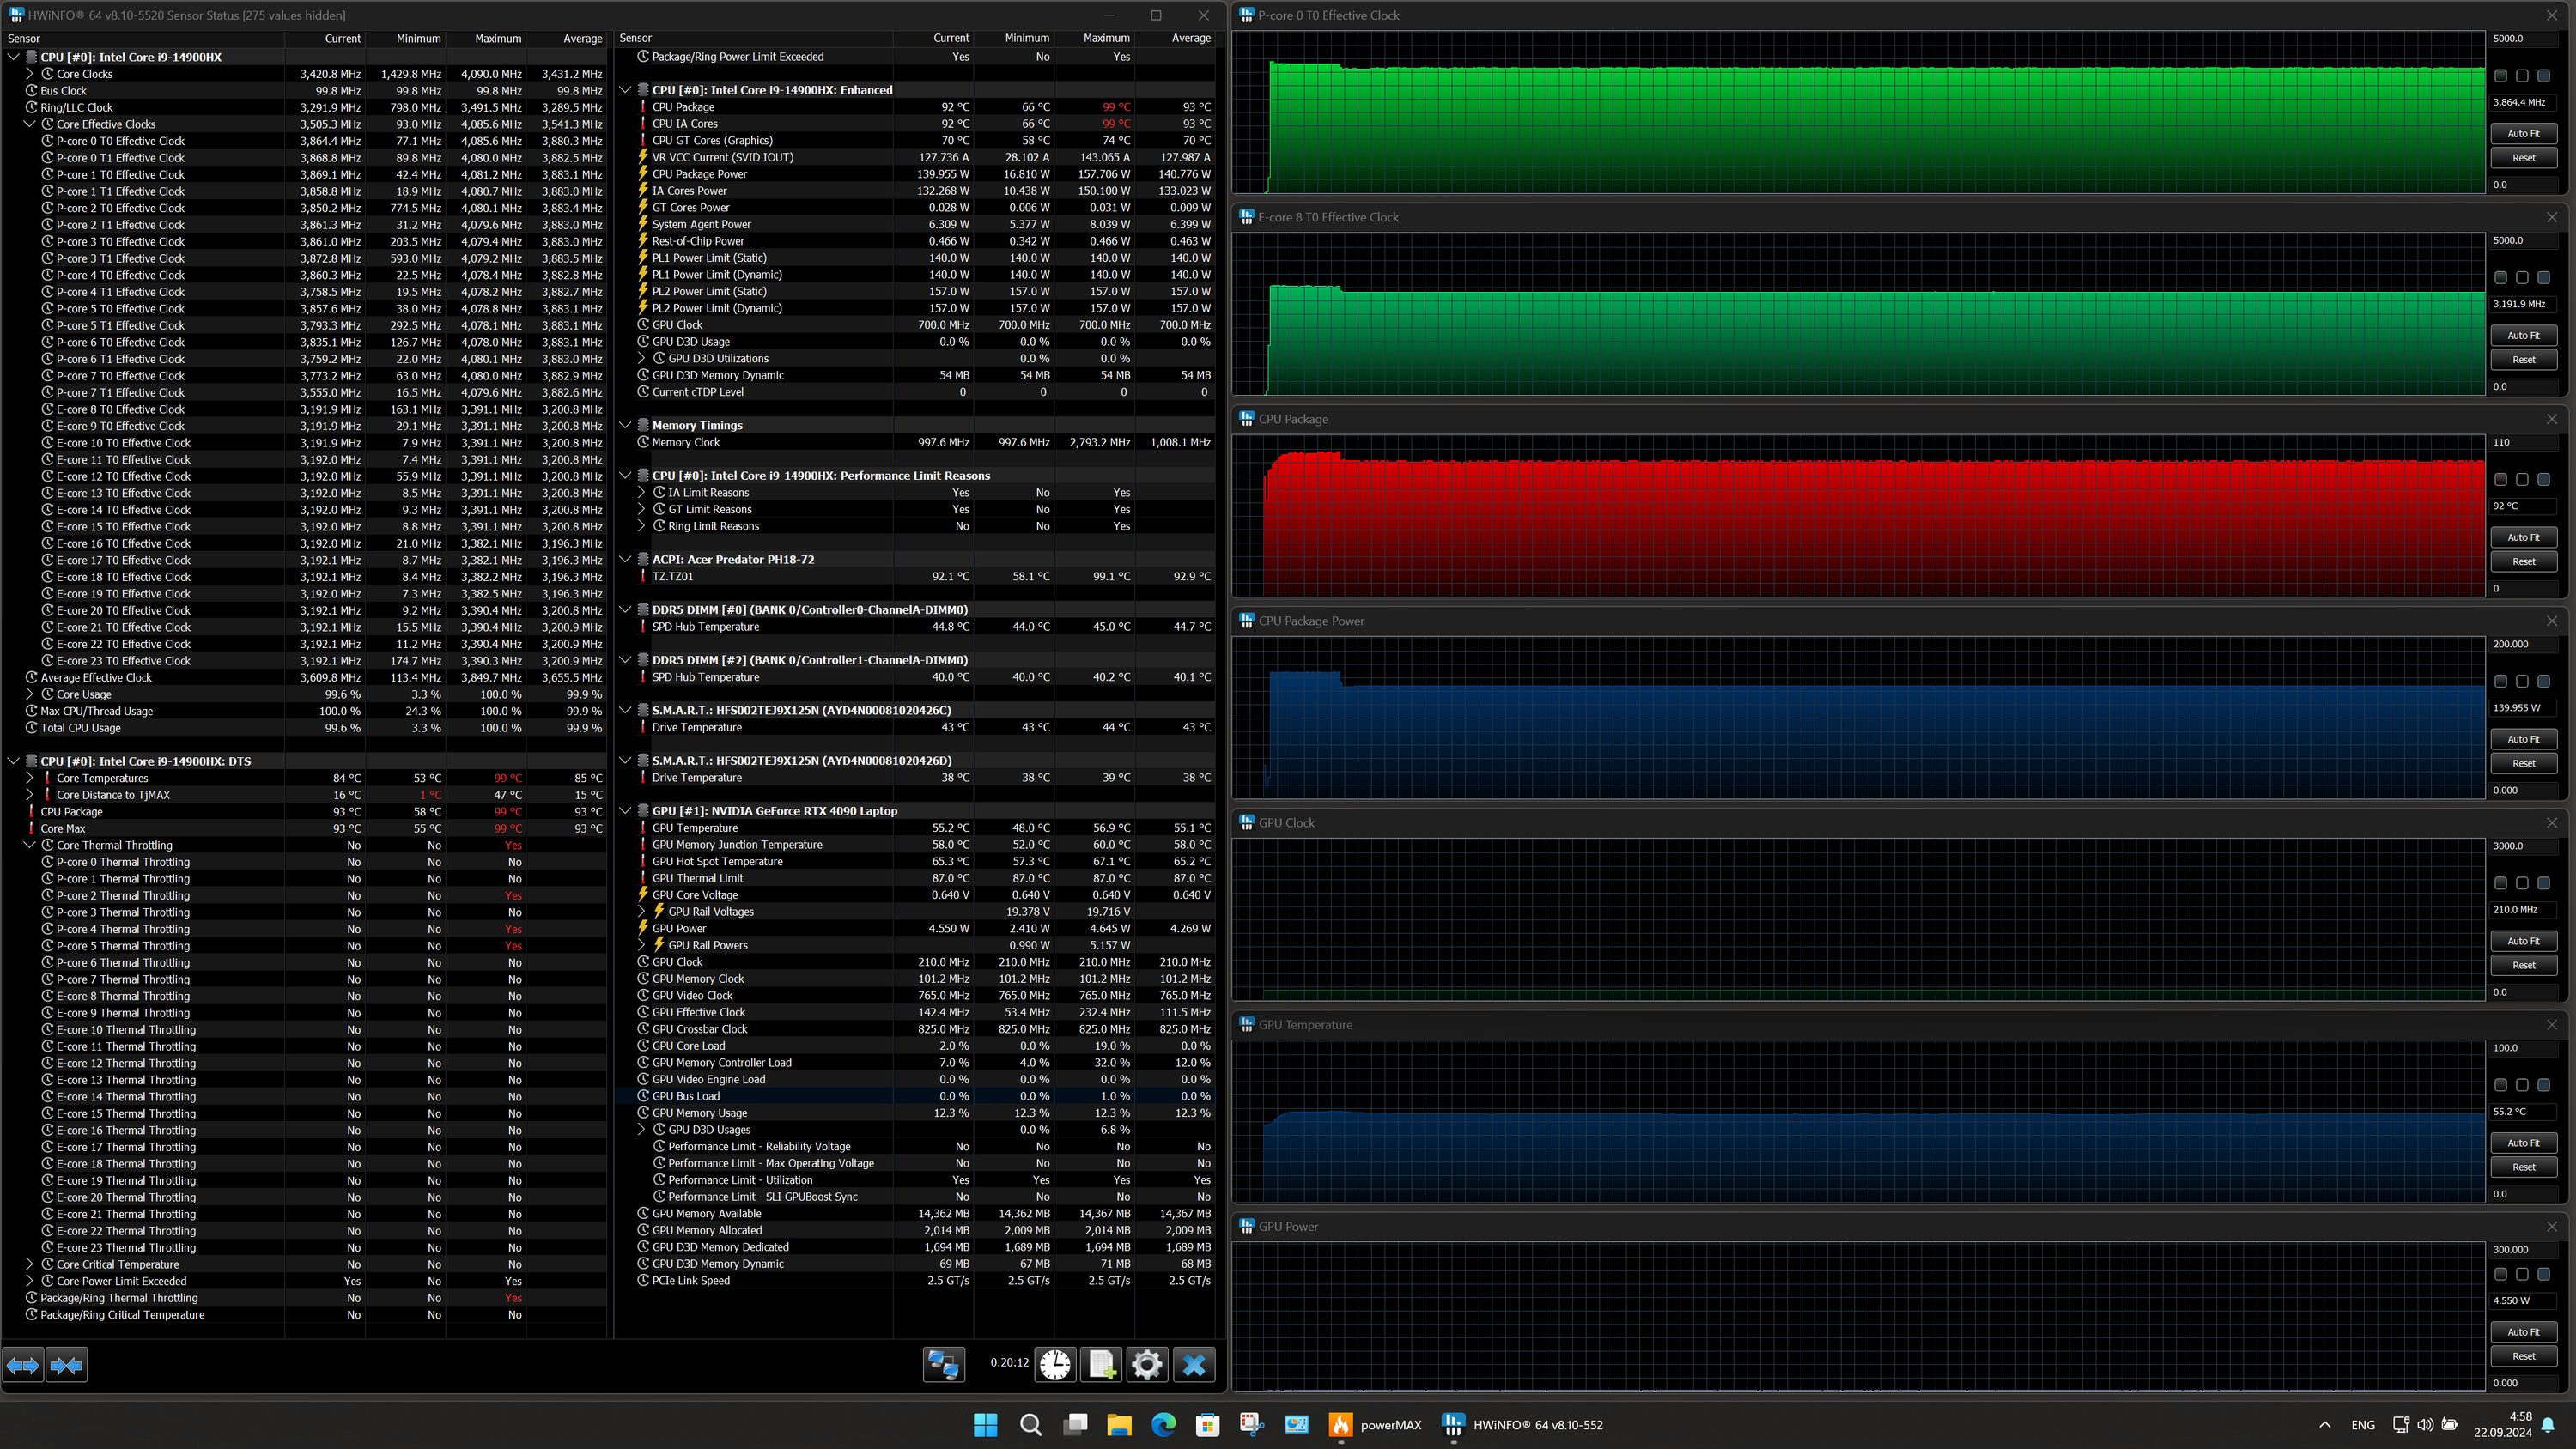Expand the Core Temperatures group
2576x1449 pixels.
(x=29, y=778)
